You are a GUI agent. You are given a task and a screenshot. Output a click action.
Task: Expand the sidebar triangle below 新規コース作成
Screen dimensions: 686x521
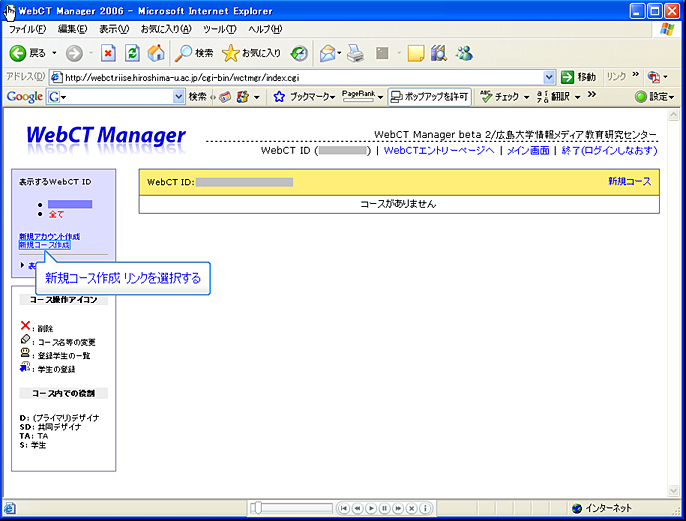(x=22, y=265)
